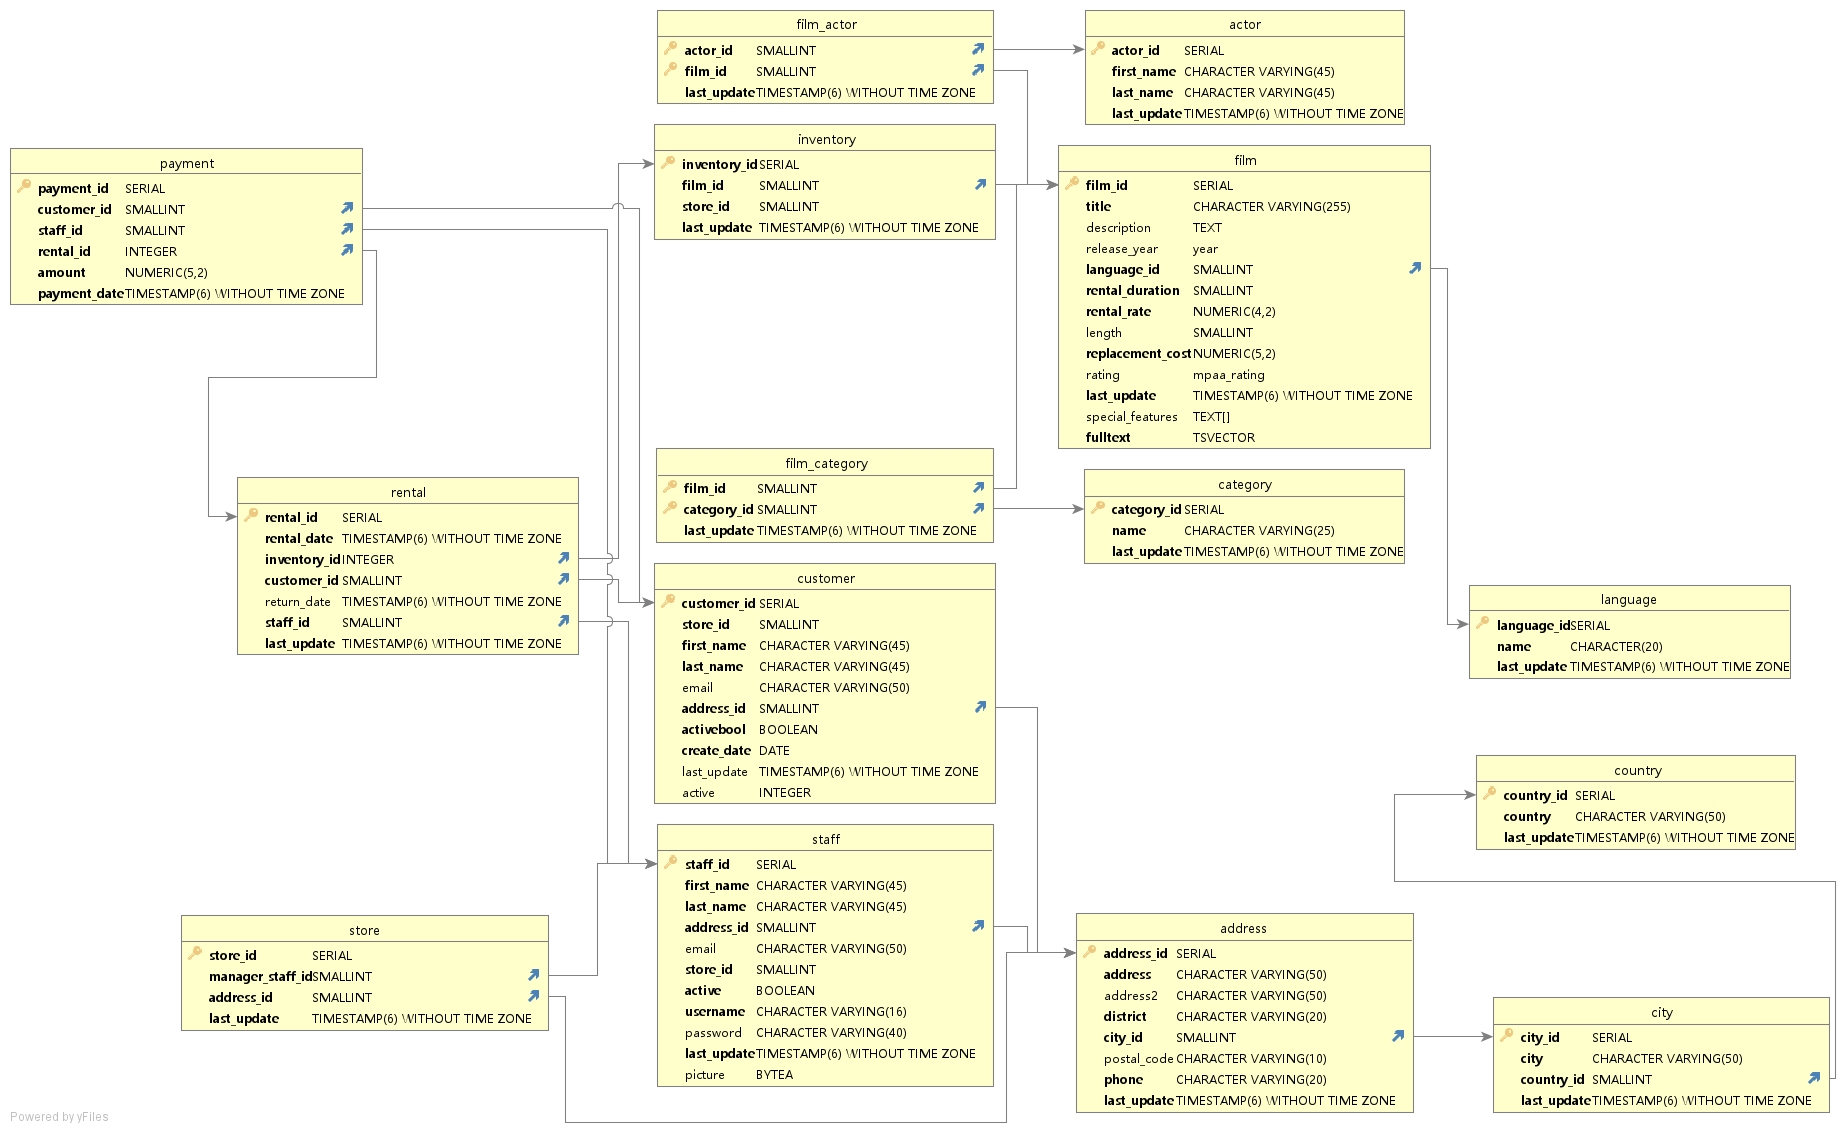Select the key icon next to actor_id in film_actor
The image size is (1846, 1133).
[670, 49]
